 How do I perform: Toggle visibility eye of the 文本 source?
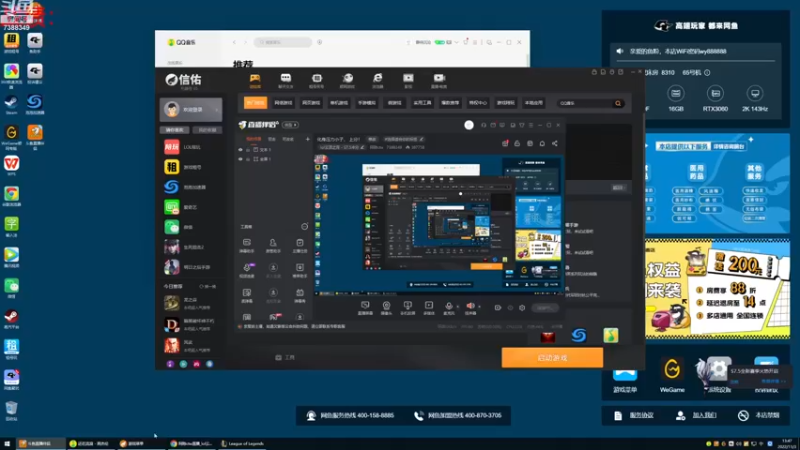240,149
